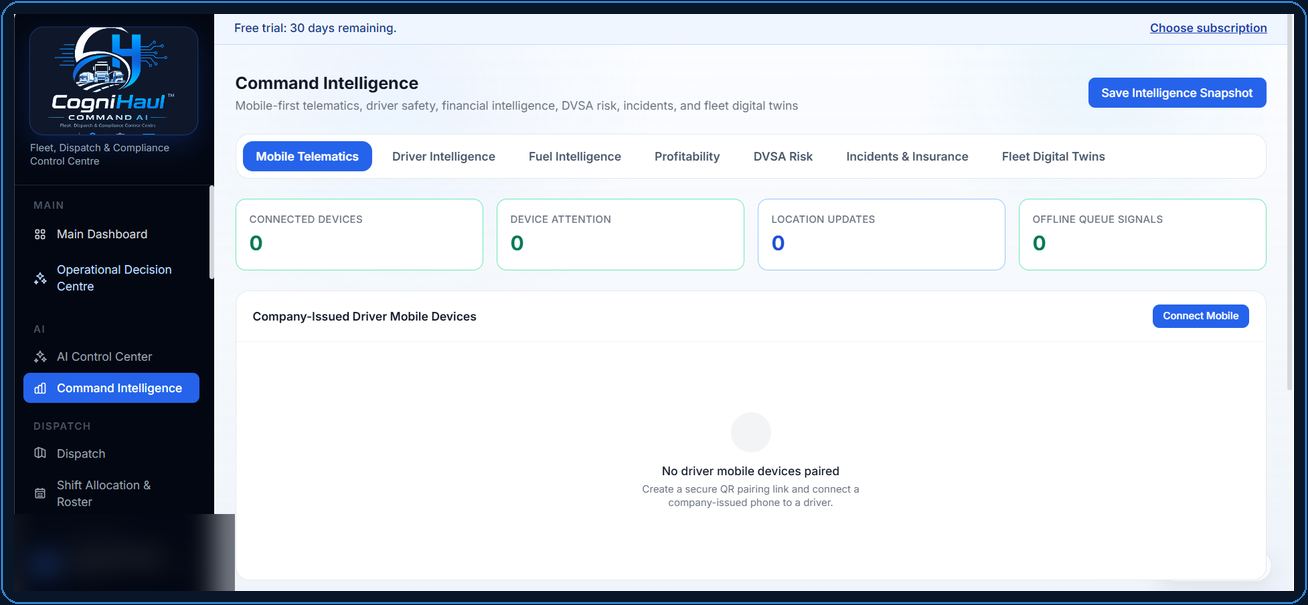Click the Device Attention stat card
The image size is (1308, 605).
(620, 234)
